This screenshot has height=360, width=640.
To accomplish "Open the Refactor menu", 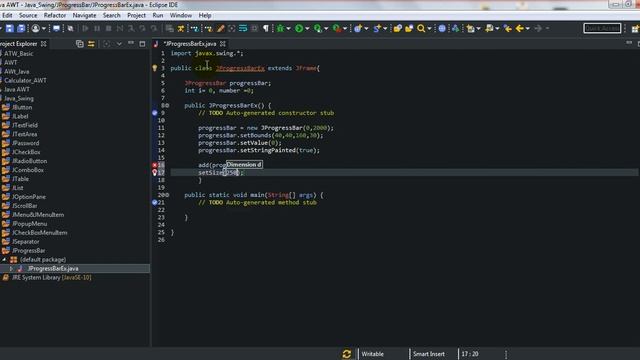I will [55, 16].
